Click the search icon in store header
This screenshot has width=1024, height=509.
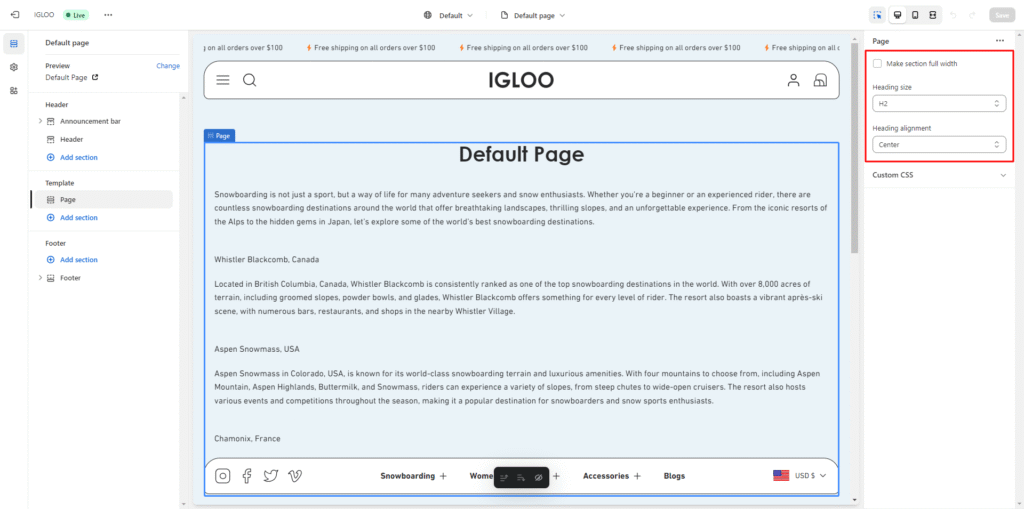point(249,80)
